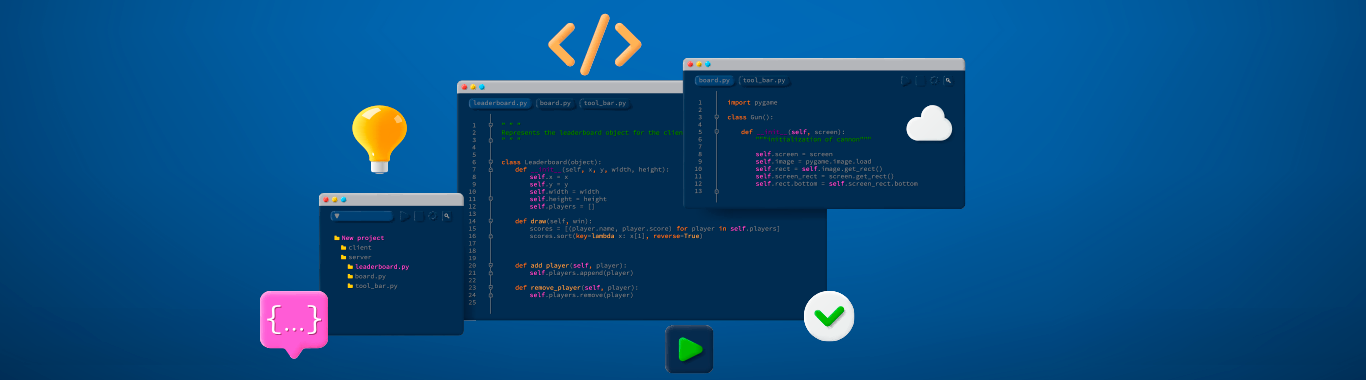Select the tool_bar.py tab in the Gun class window
Viewport: 1366px width, 380px height.
pos(764,80)
